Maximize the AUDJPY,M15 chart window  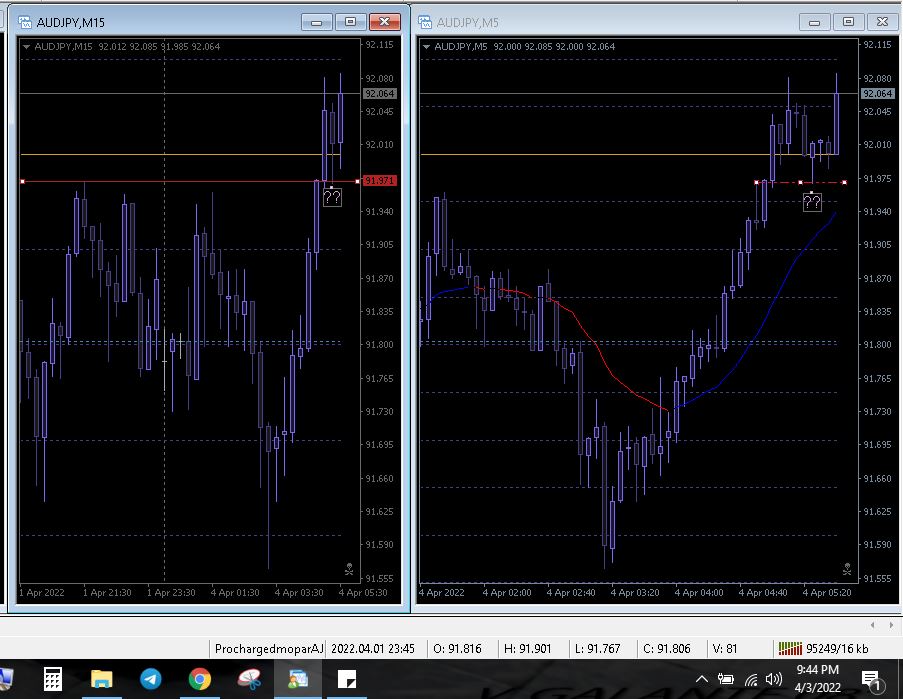[x=350, y=22]
